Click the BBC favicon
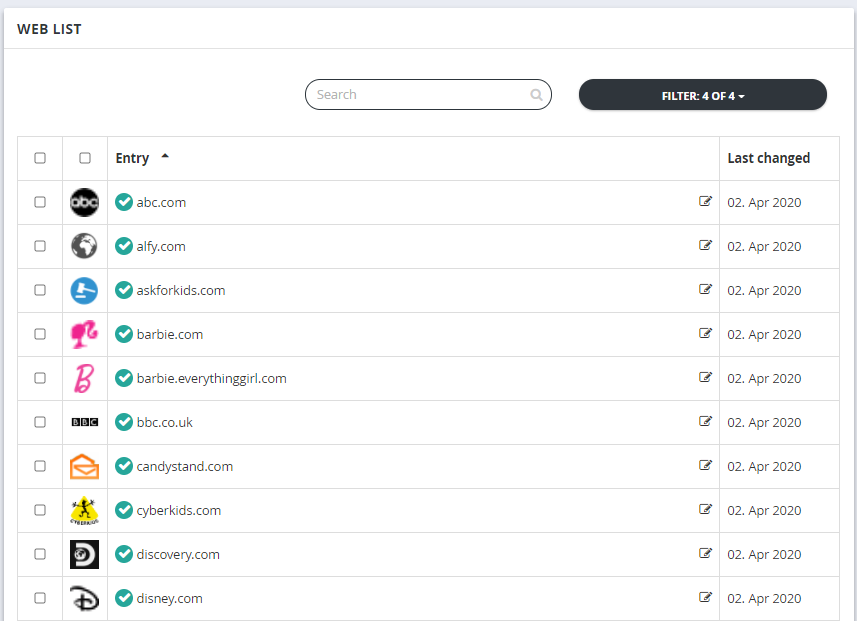 coord(84,422)
